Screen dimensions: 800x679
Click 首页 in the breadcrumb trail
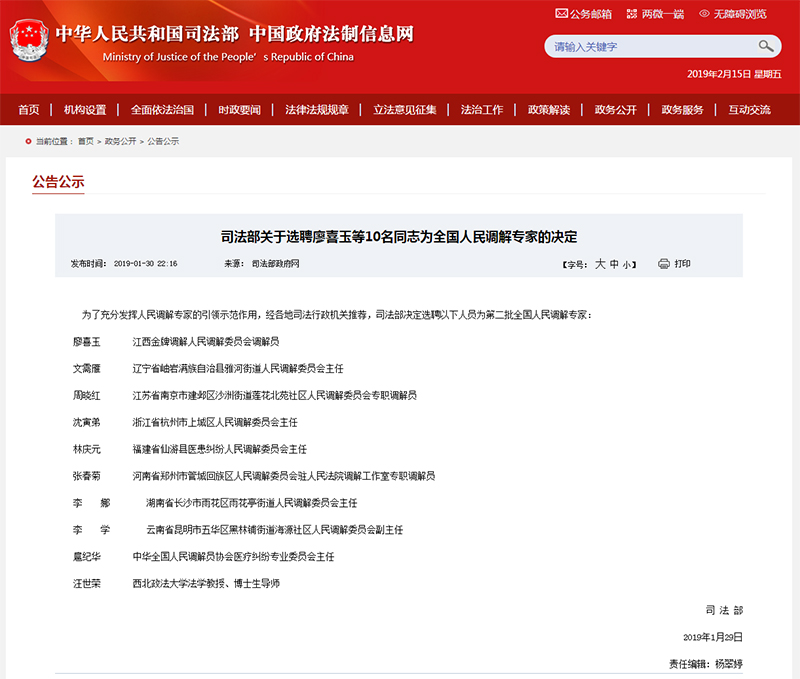tap(86, 142)
